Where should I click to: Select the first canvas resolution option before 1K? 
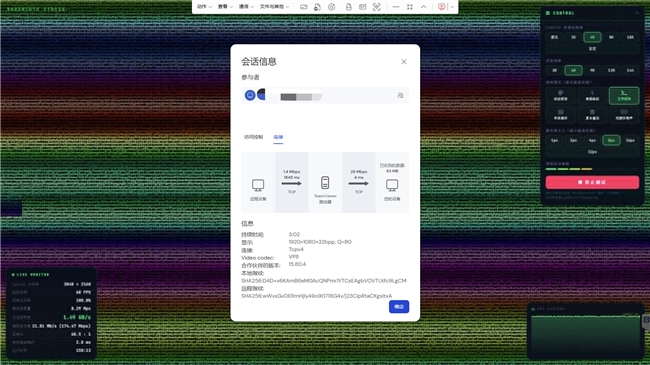pyautogui.click(x=554, y=37)
